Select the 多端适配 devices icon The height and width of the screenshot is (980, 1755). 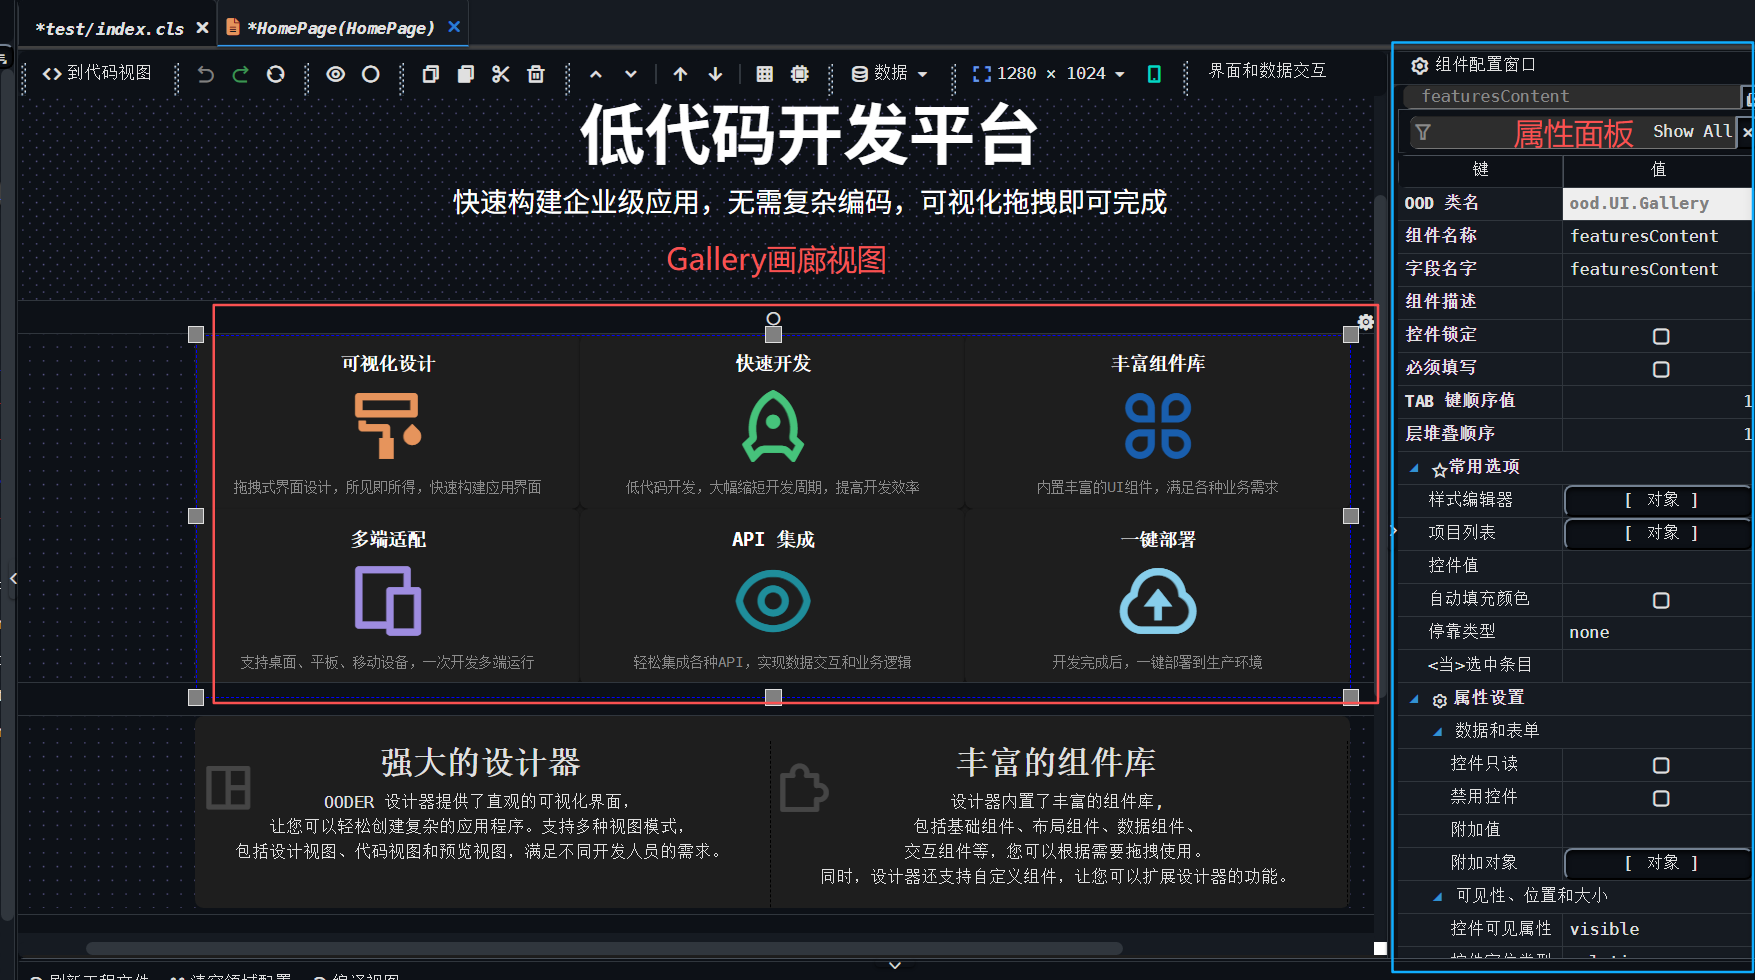click(x=388, y=601)
